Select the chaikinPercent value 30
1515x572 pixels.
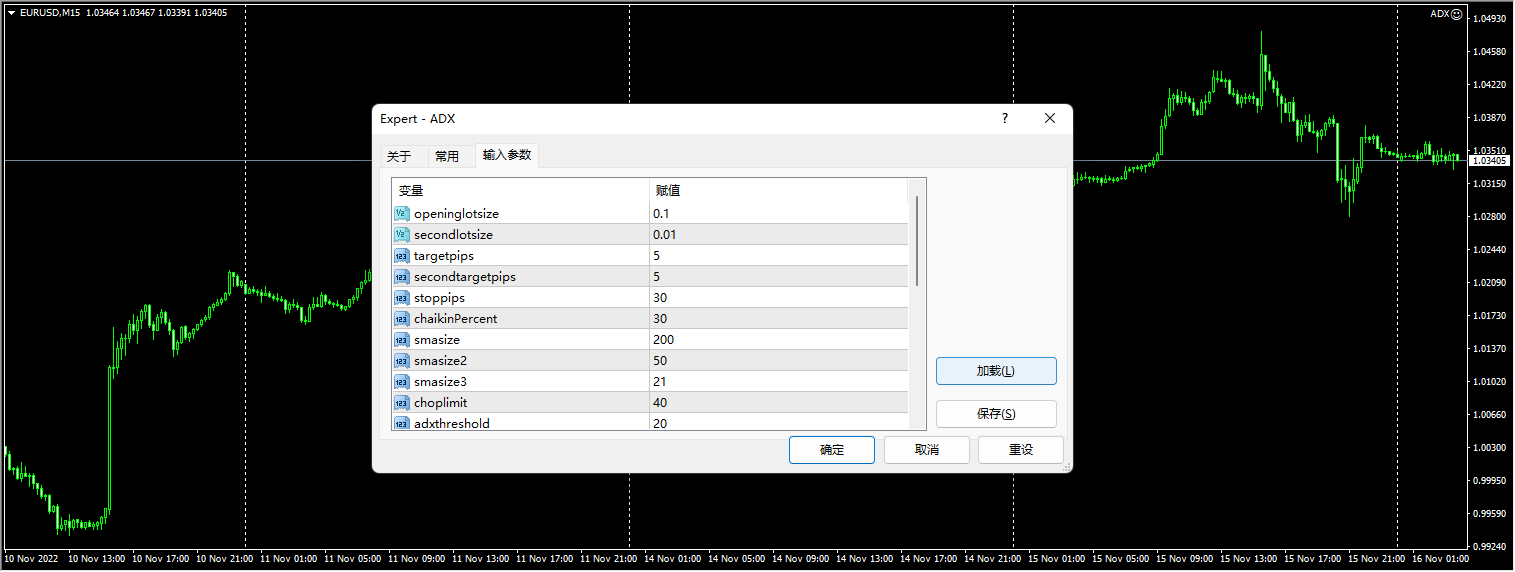tap(779, 319)
